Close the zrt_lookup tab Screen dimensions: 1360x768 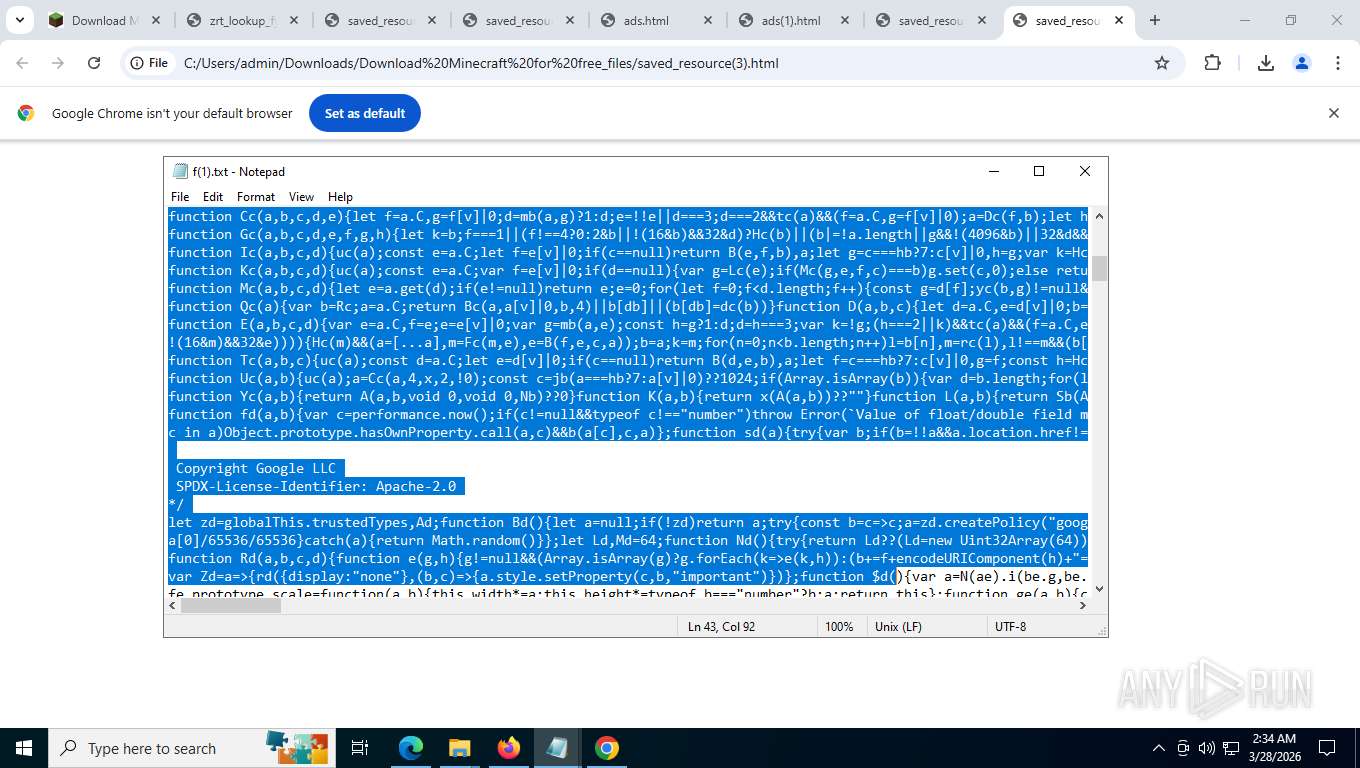click(x=292, y=20)
